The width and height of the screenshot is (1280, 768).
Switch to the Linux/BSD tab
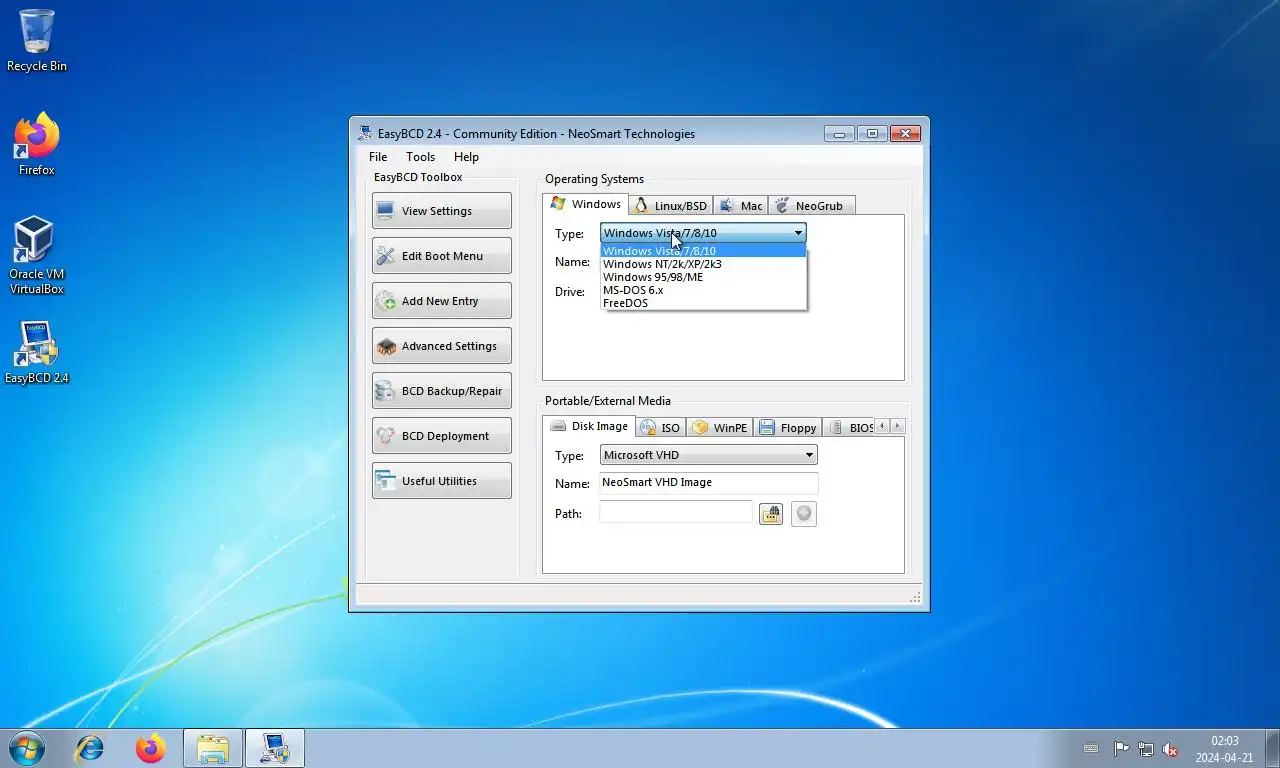tap(671, 205)
